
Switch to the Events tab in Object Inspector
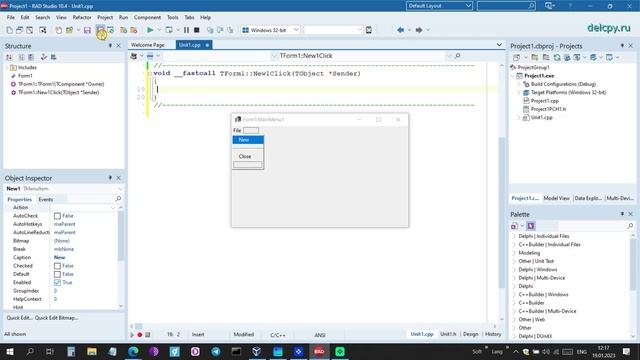(x=46, y=200)
